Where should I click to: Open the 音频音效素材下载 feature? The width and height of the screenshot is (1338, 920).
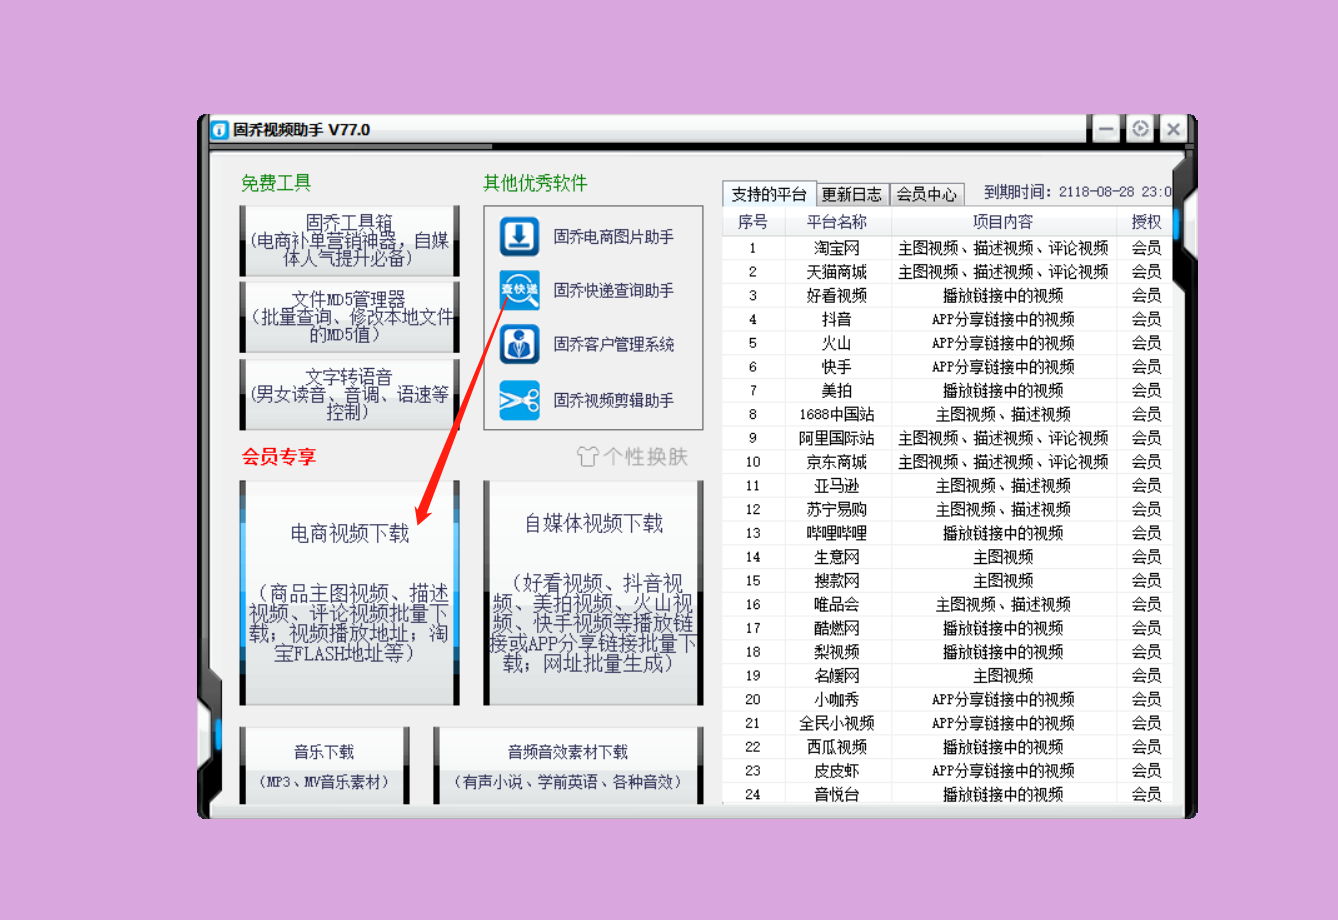coord(568,765)
